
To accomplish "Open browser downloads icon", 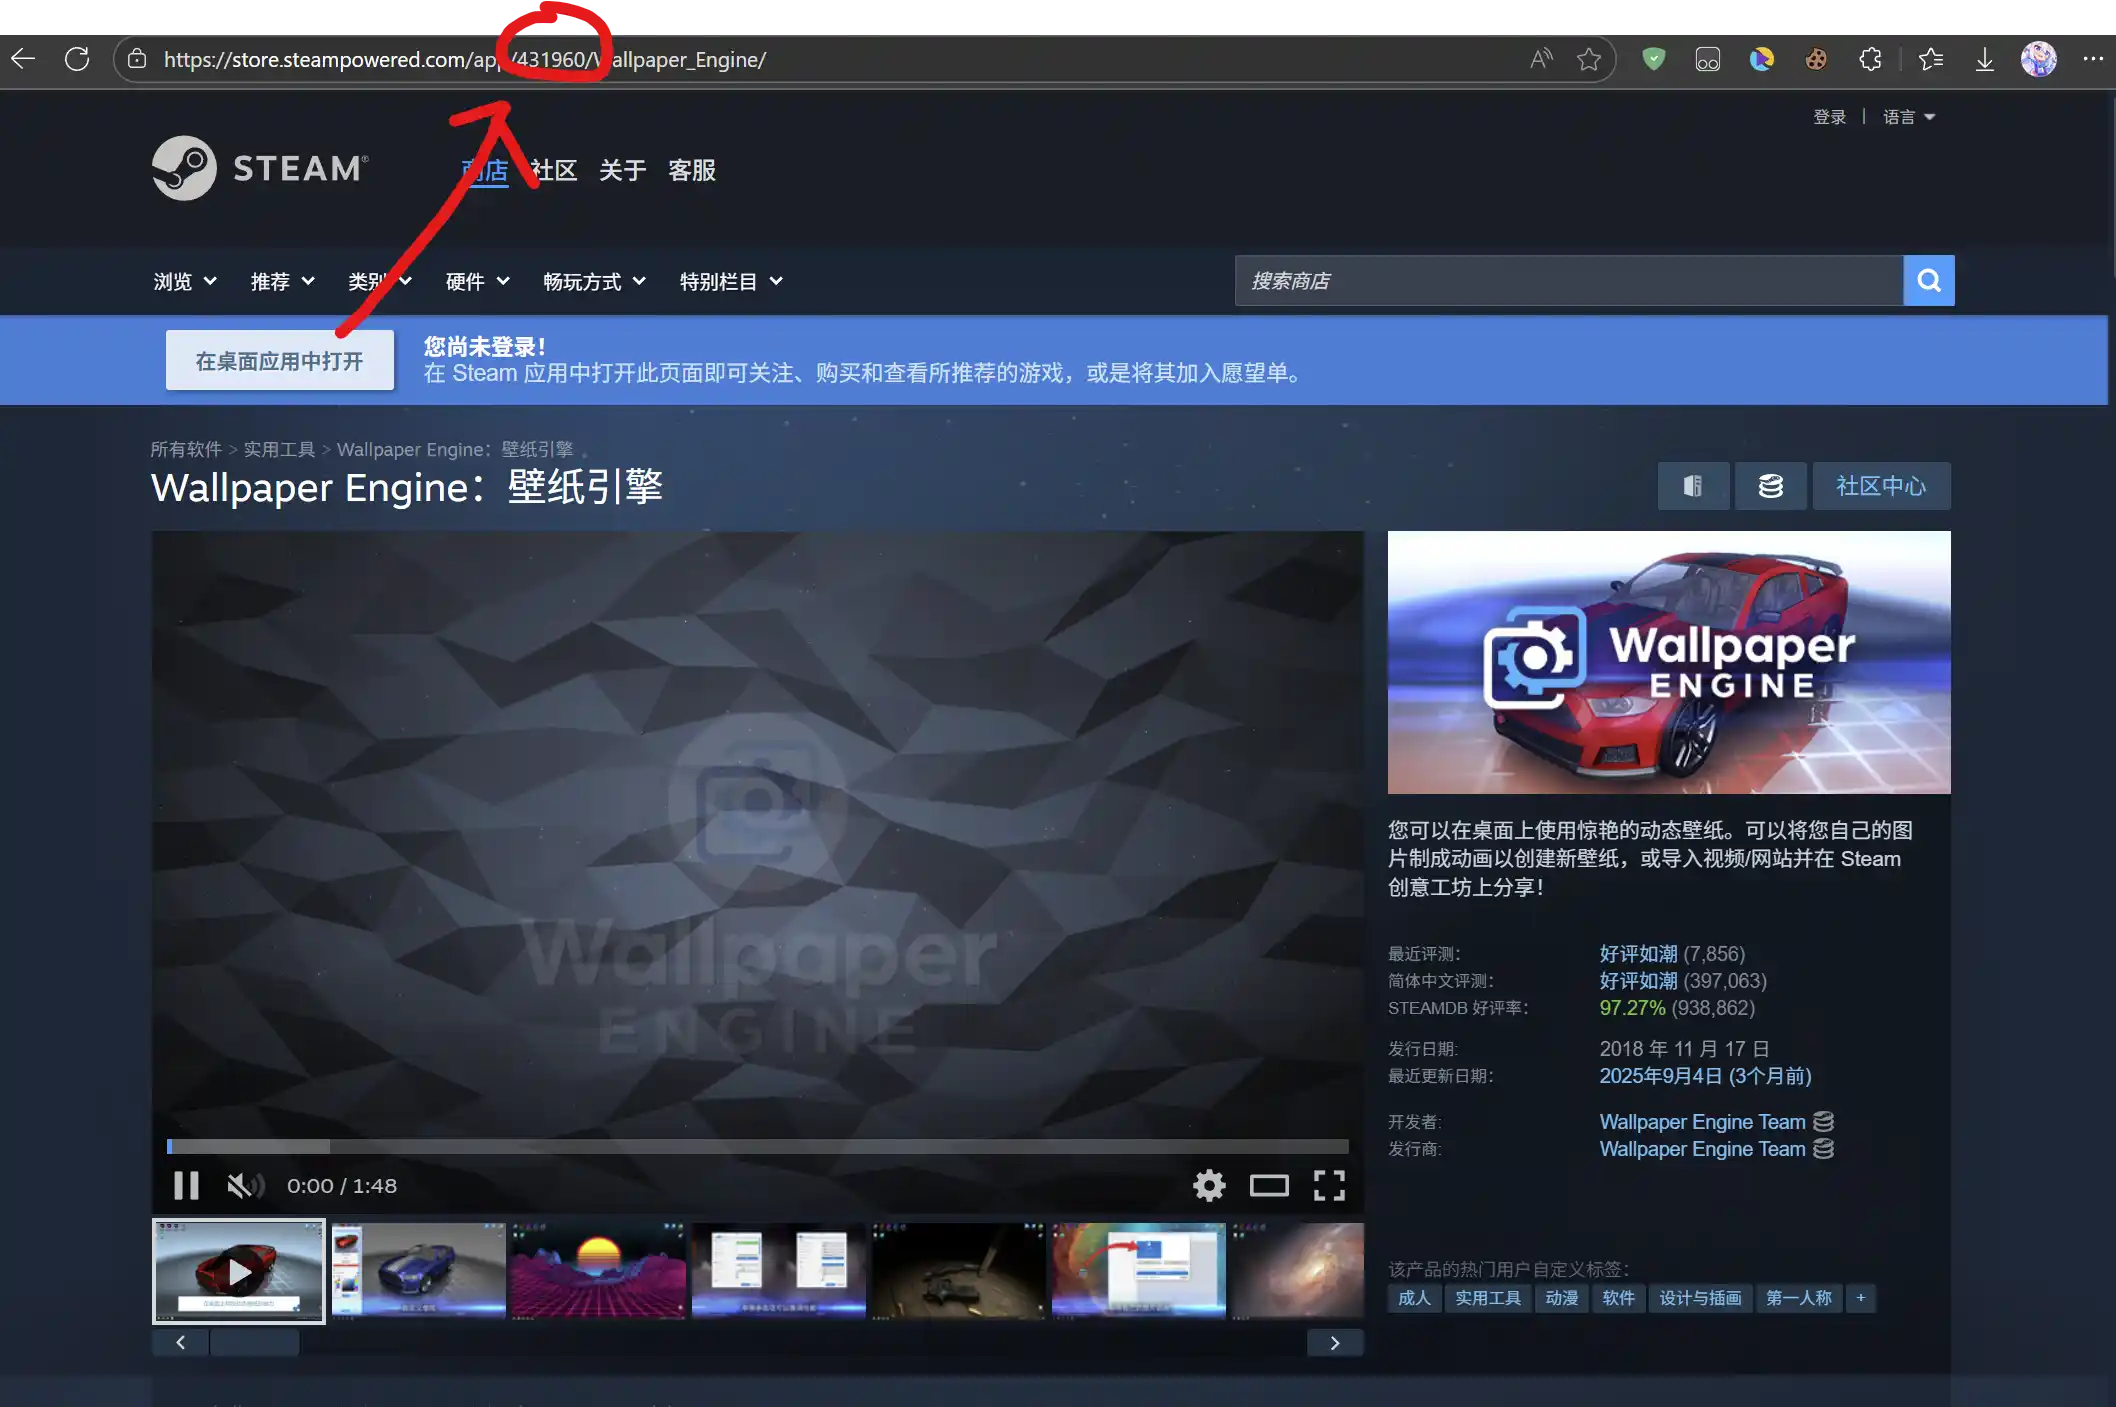I will click(x=1985, y=59).
